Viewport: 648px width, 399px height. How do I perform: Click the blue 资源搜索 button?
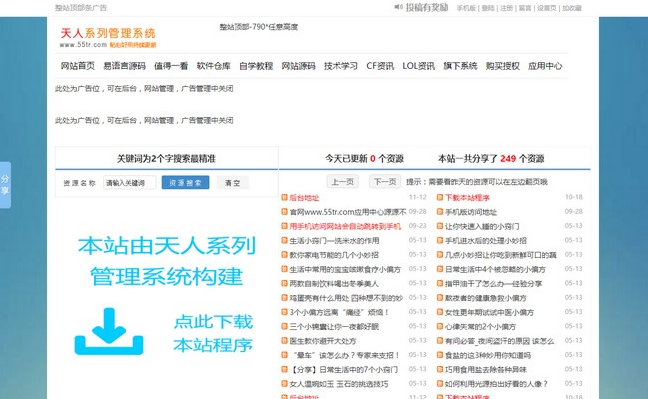pos(185,182)
